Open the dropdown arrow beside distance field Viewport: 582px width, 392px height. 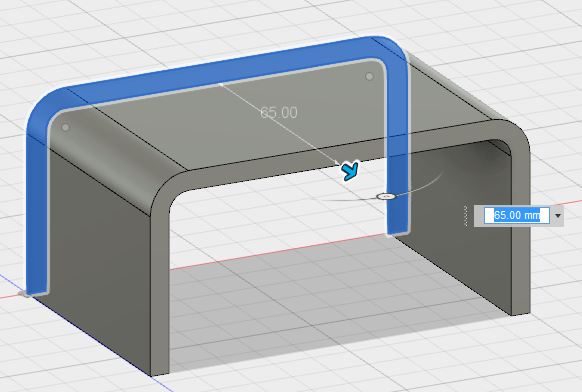[x=558, y=216]
